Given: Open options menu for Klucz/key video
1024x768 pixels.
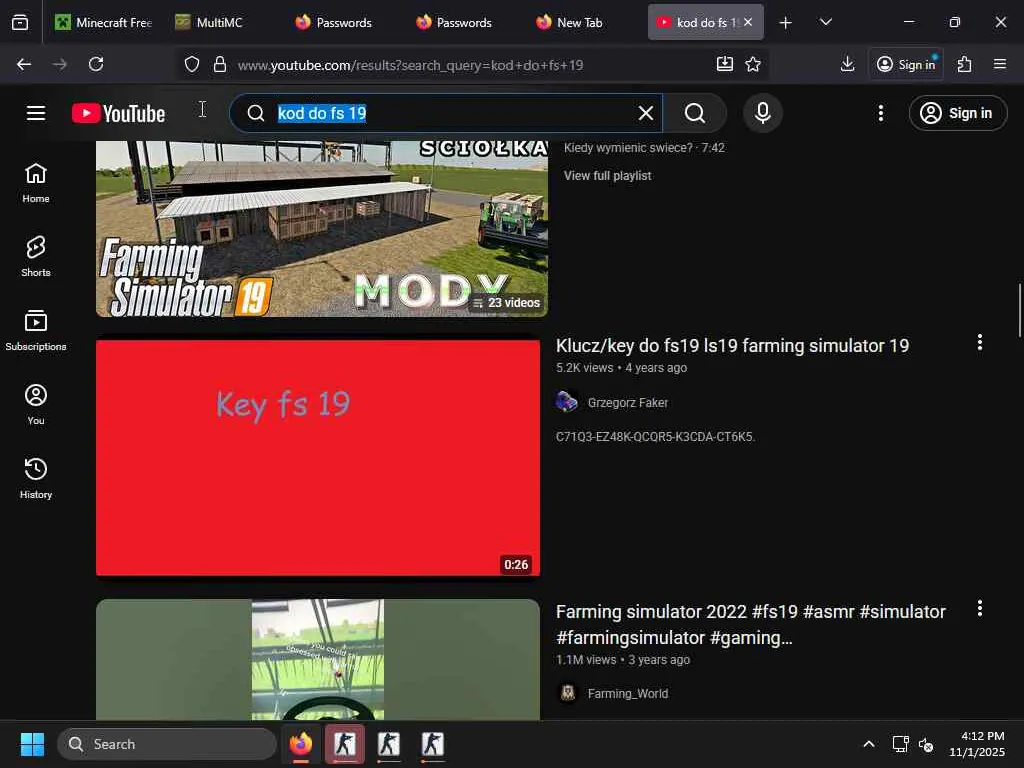Looking at the screenshot, I should click(979, 342).
